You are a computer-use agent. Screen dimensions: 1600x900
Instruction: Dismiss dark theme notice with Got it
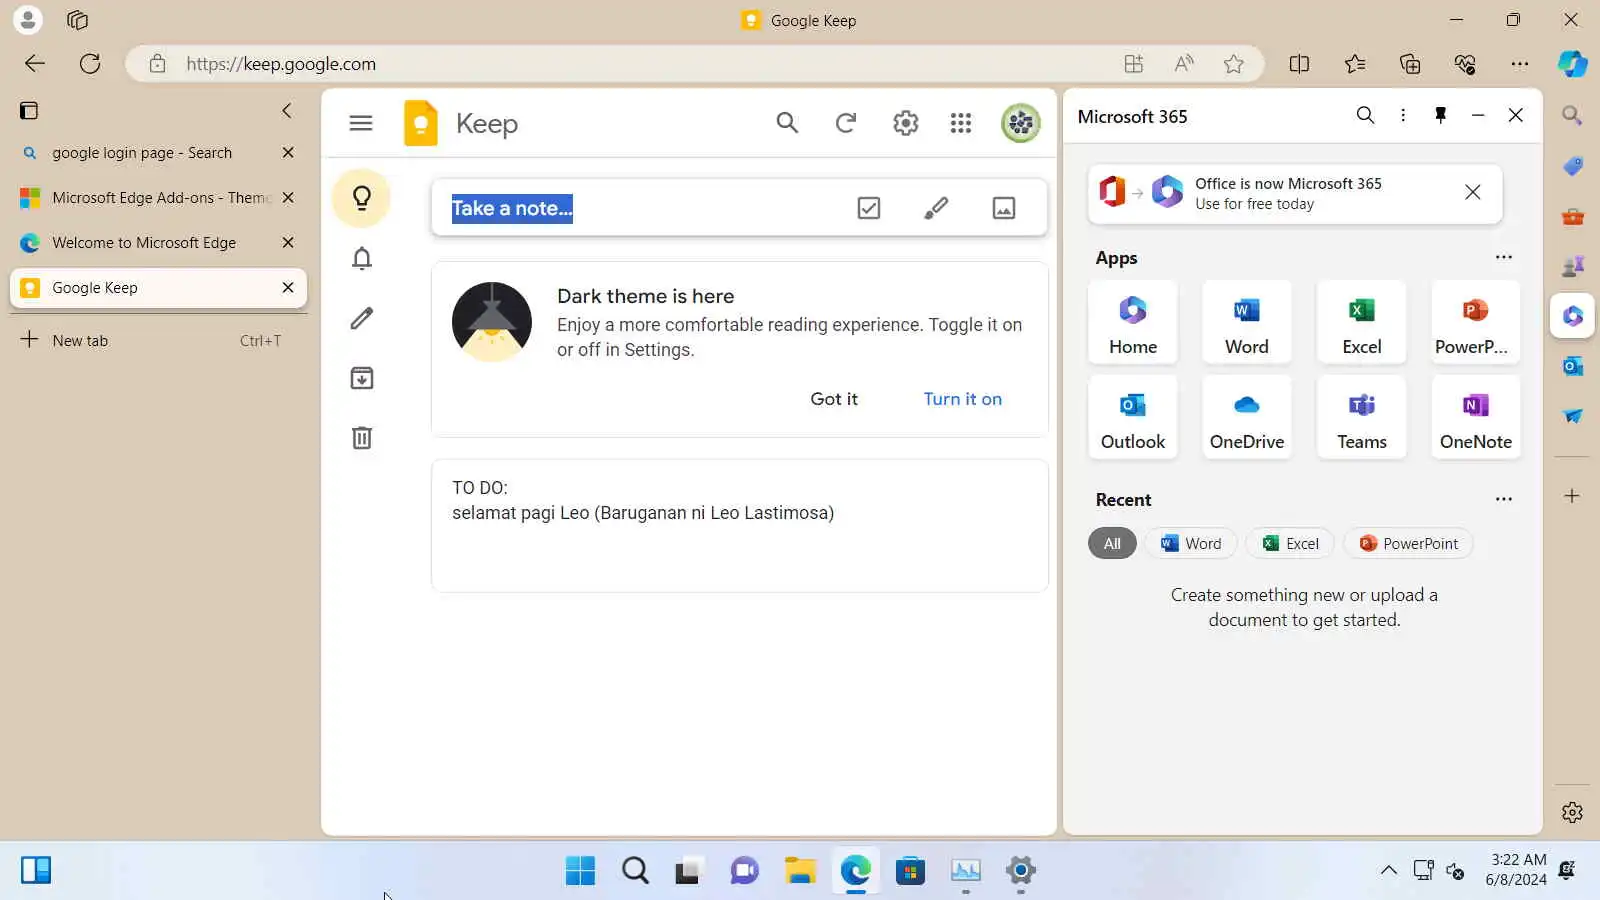click(x=834, y=399)
